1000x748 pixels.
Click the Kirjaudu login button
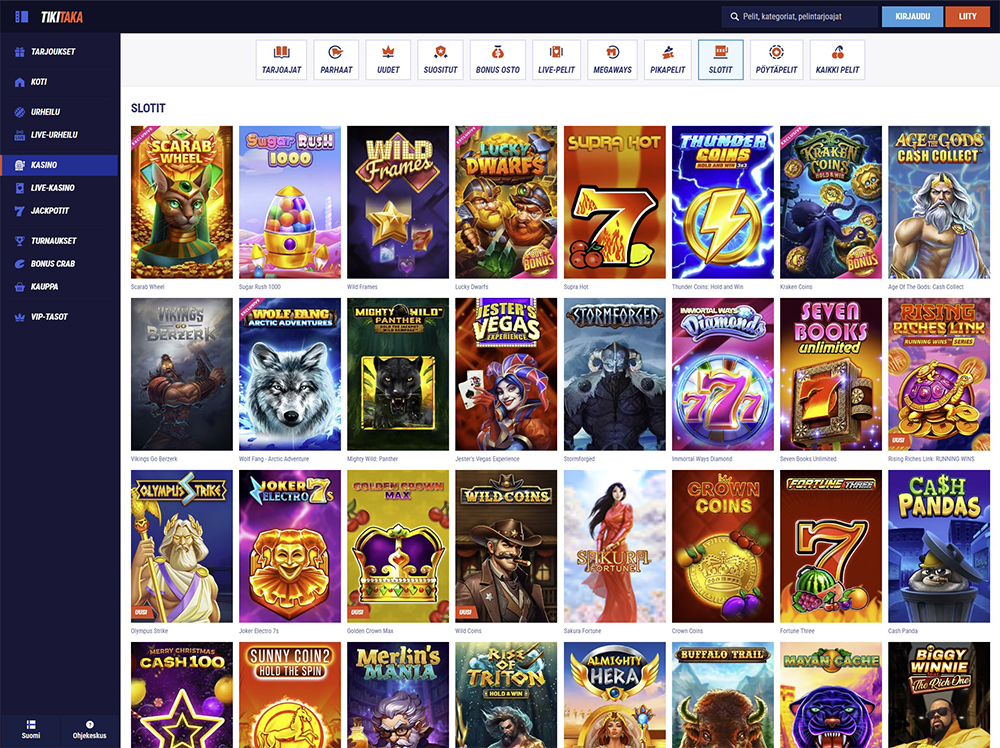click(913, 17)
